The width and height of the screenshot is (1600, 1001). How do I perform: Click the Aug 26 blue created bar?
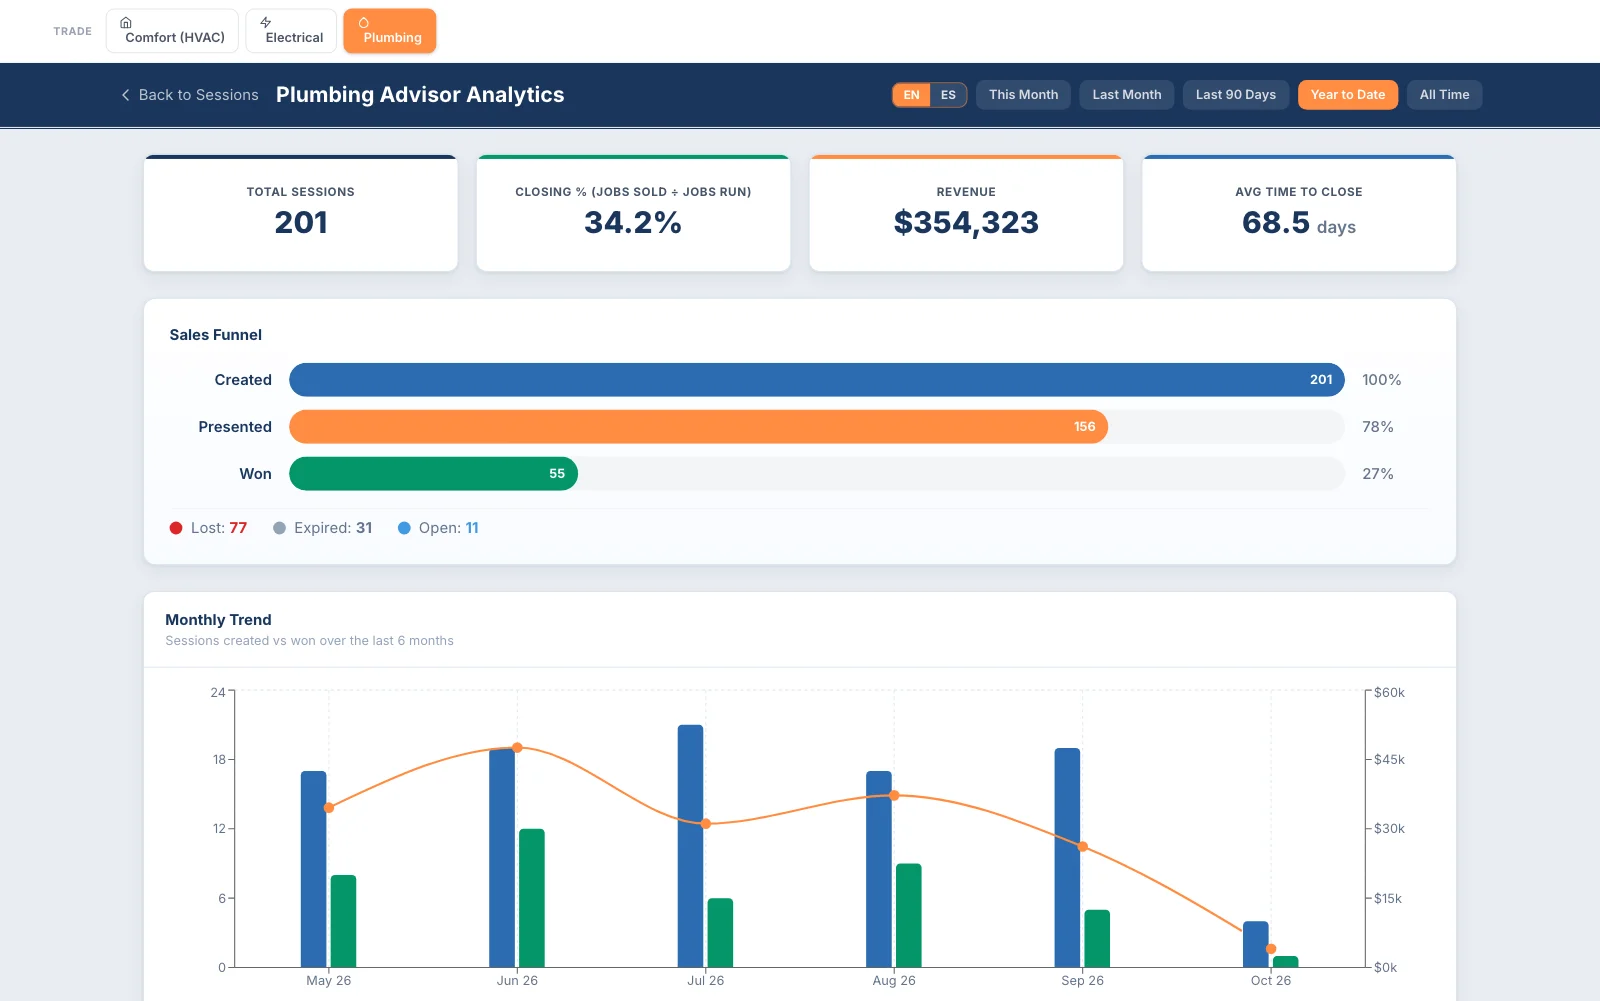point(879,869)
